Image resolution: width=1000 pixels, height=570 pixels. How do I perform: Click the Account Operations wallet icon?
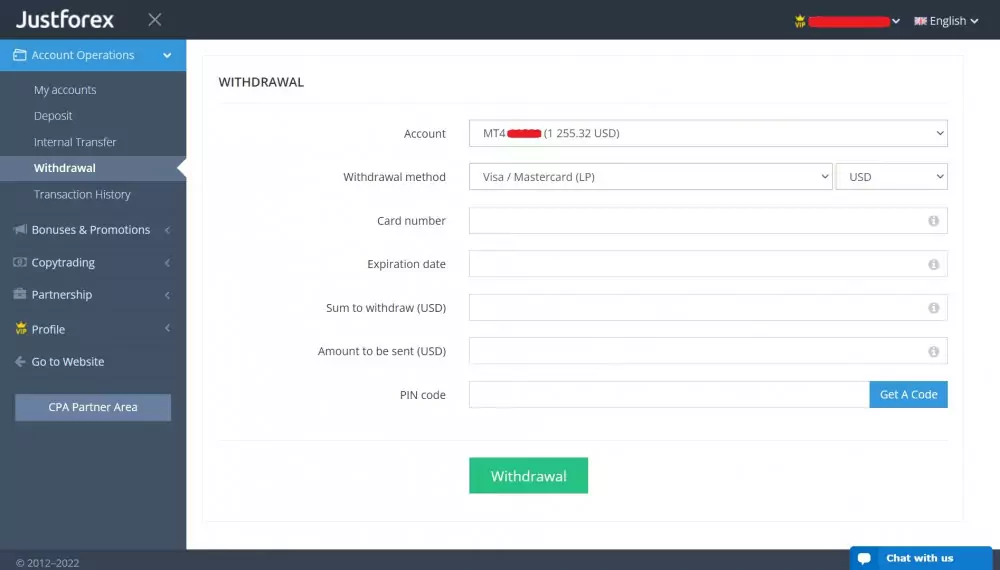click(x=20, y=55)
